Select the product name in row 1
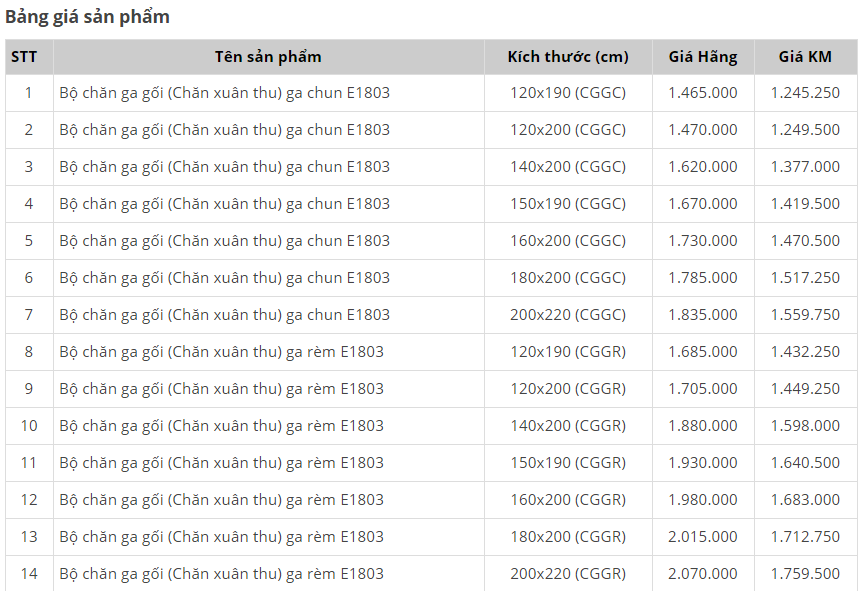 click(x=225, y=93)
